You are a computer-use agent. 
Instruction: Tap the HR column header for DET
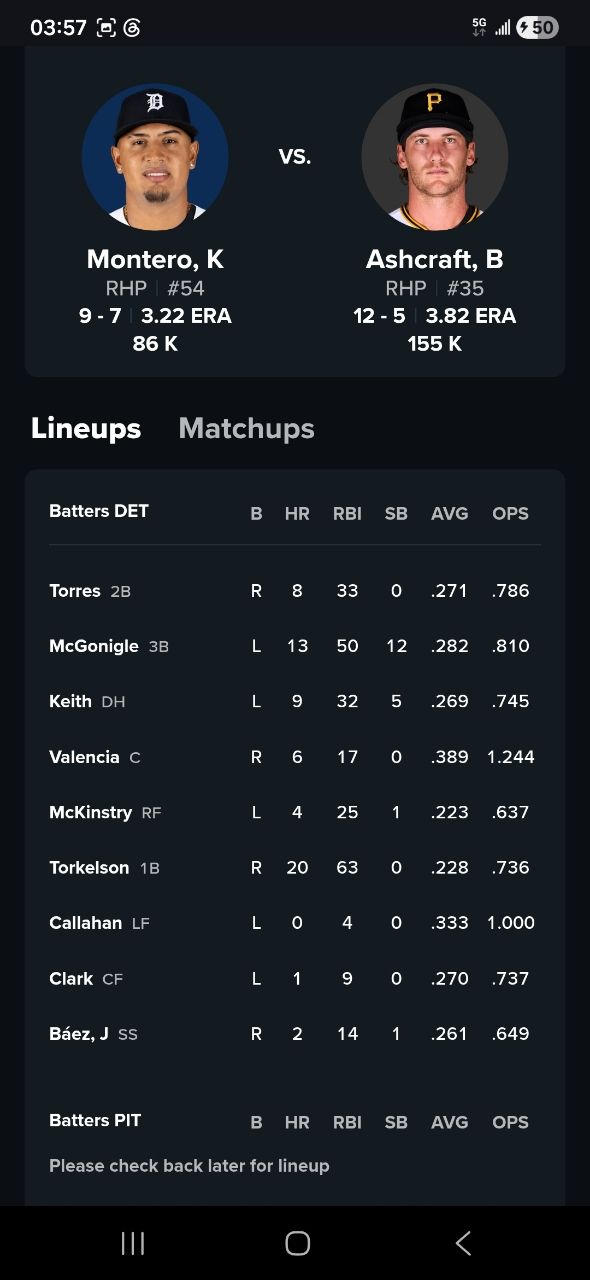(x=297, y=513)
